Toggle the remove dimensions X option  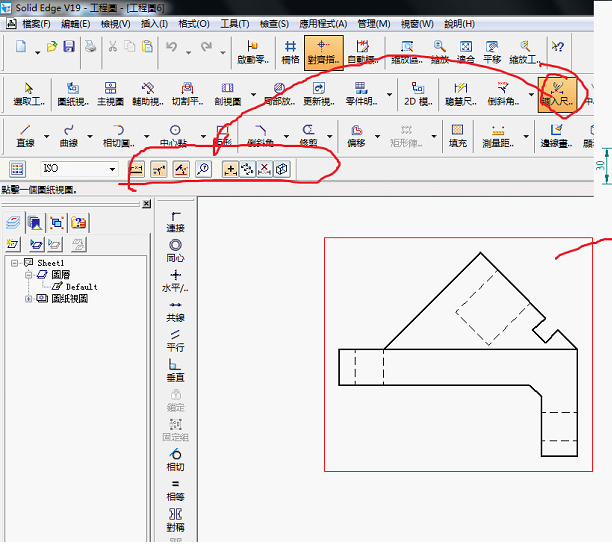(x=264, y=169)
